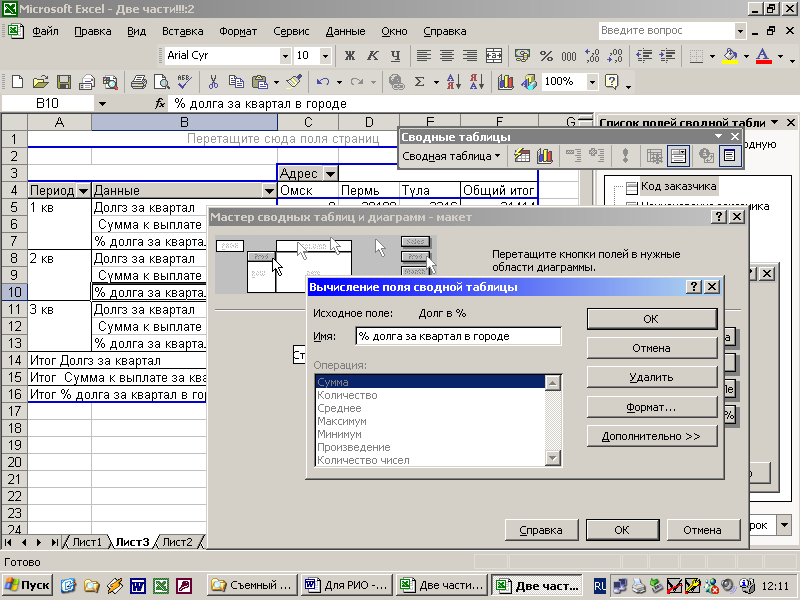Screen dimensions: 800x600
Task: Apply currency format icon
Action: (522, 56)
